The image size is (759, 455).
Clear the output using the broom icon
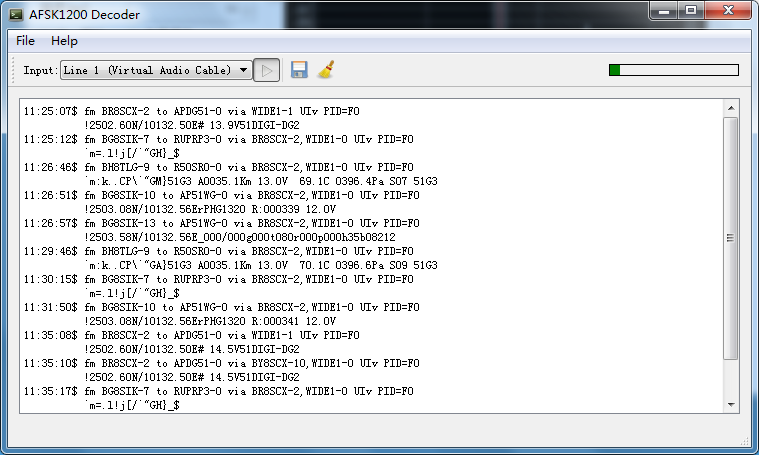coord(325,70)
